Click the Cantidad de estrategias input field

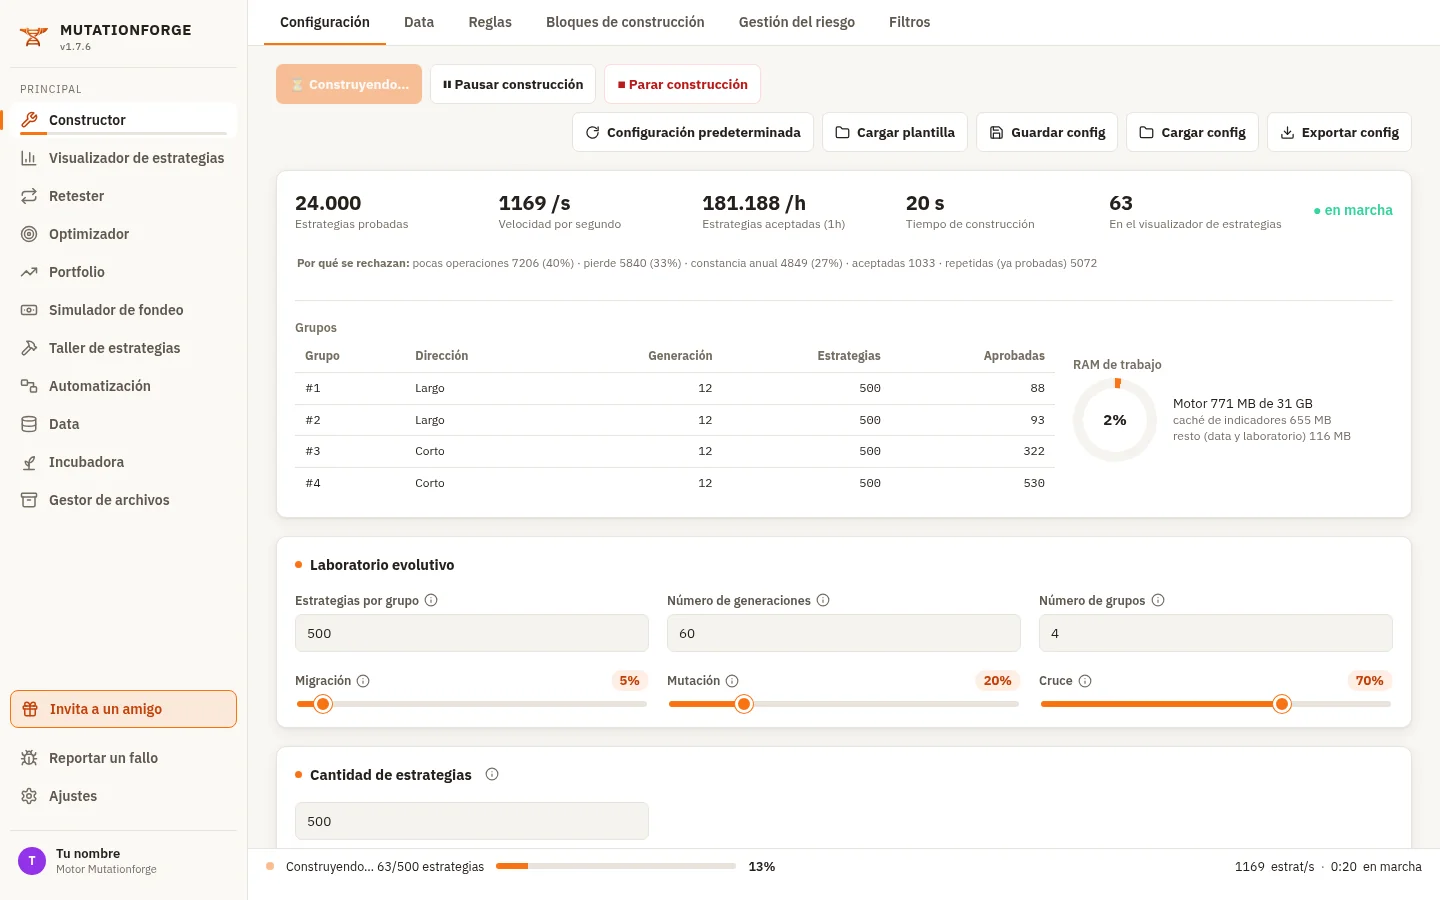472,821
